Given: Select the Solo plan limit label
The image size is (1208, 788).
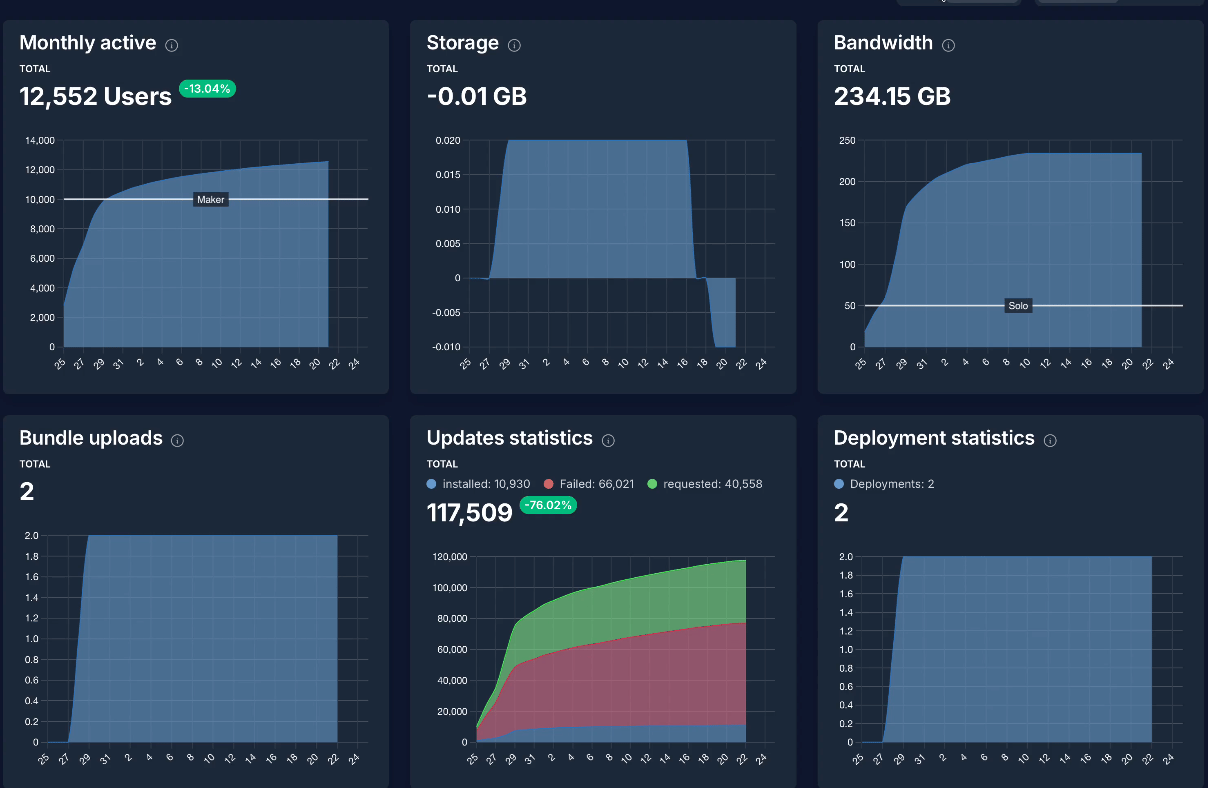Looking at the screenshot, I should click(x=1018, y=306).
